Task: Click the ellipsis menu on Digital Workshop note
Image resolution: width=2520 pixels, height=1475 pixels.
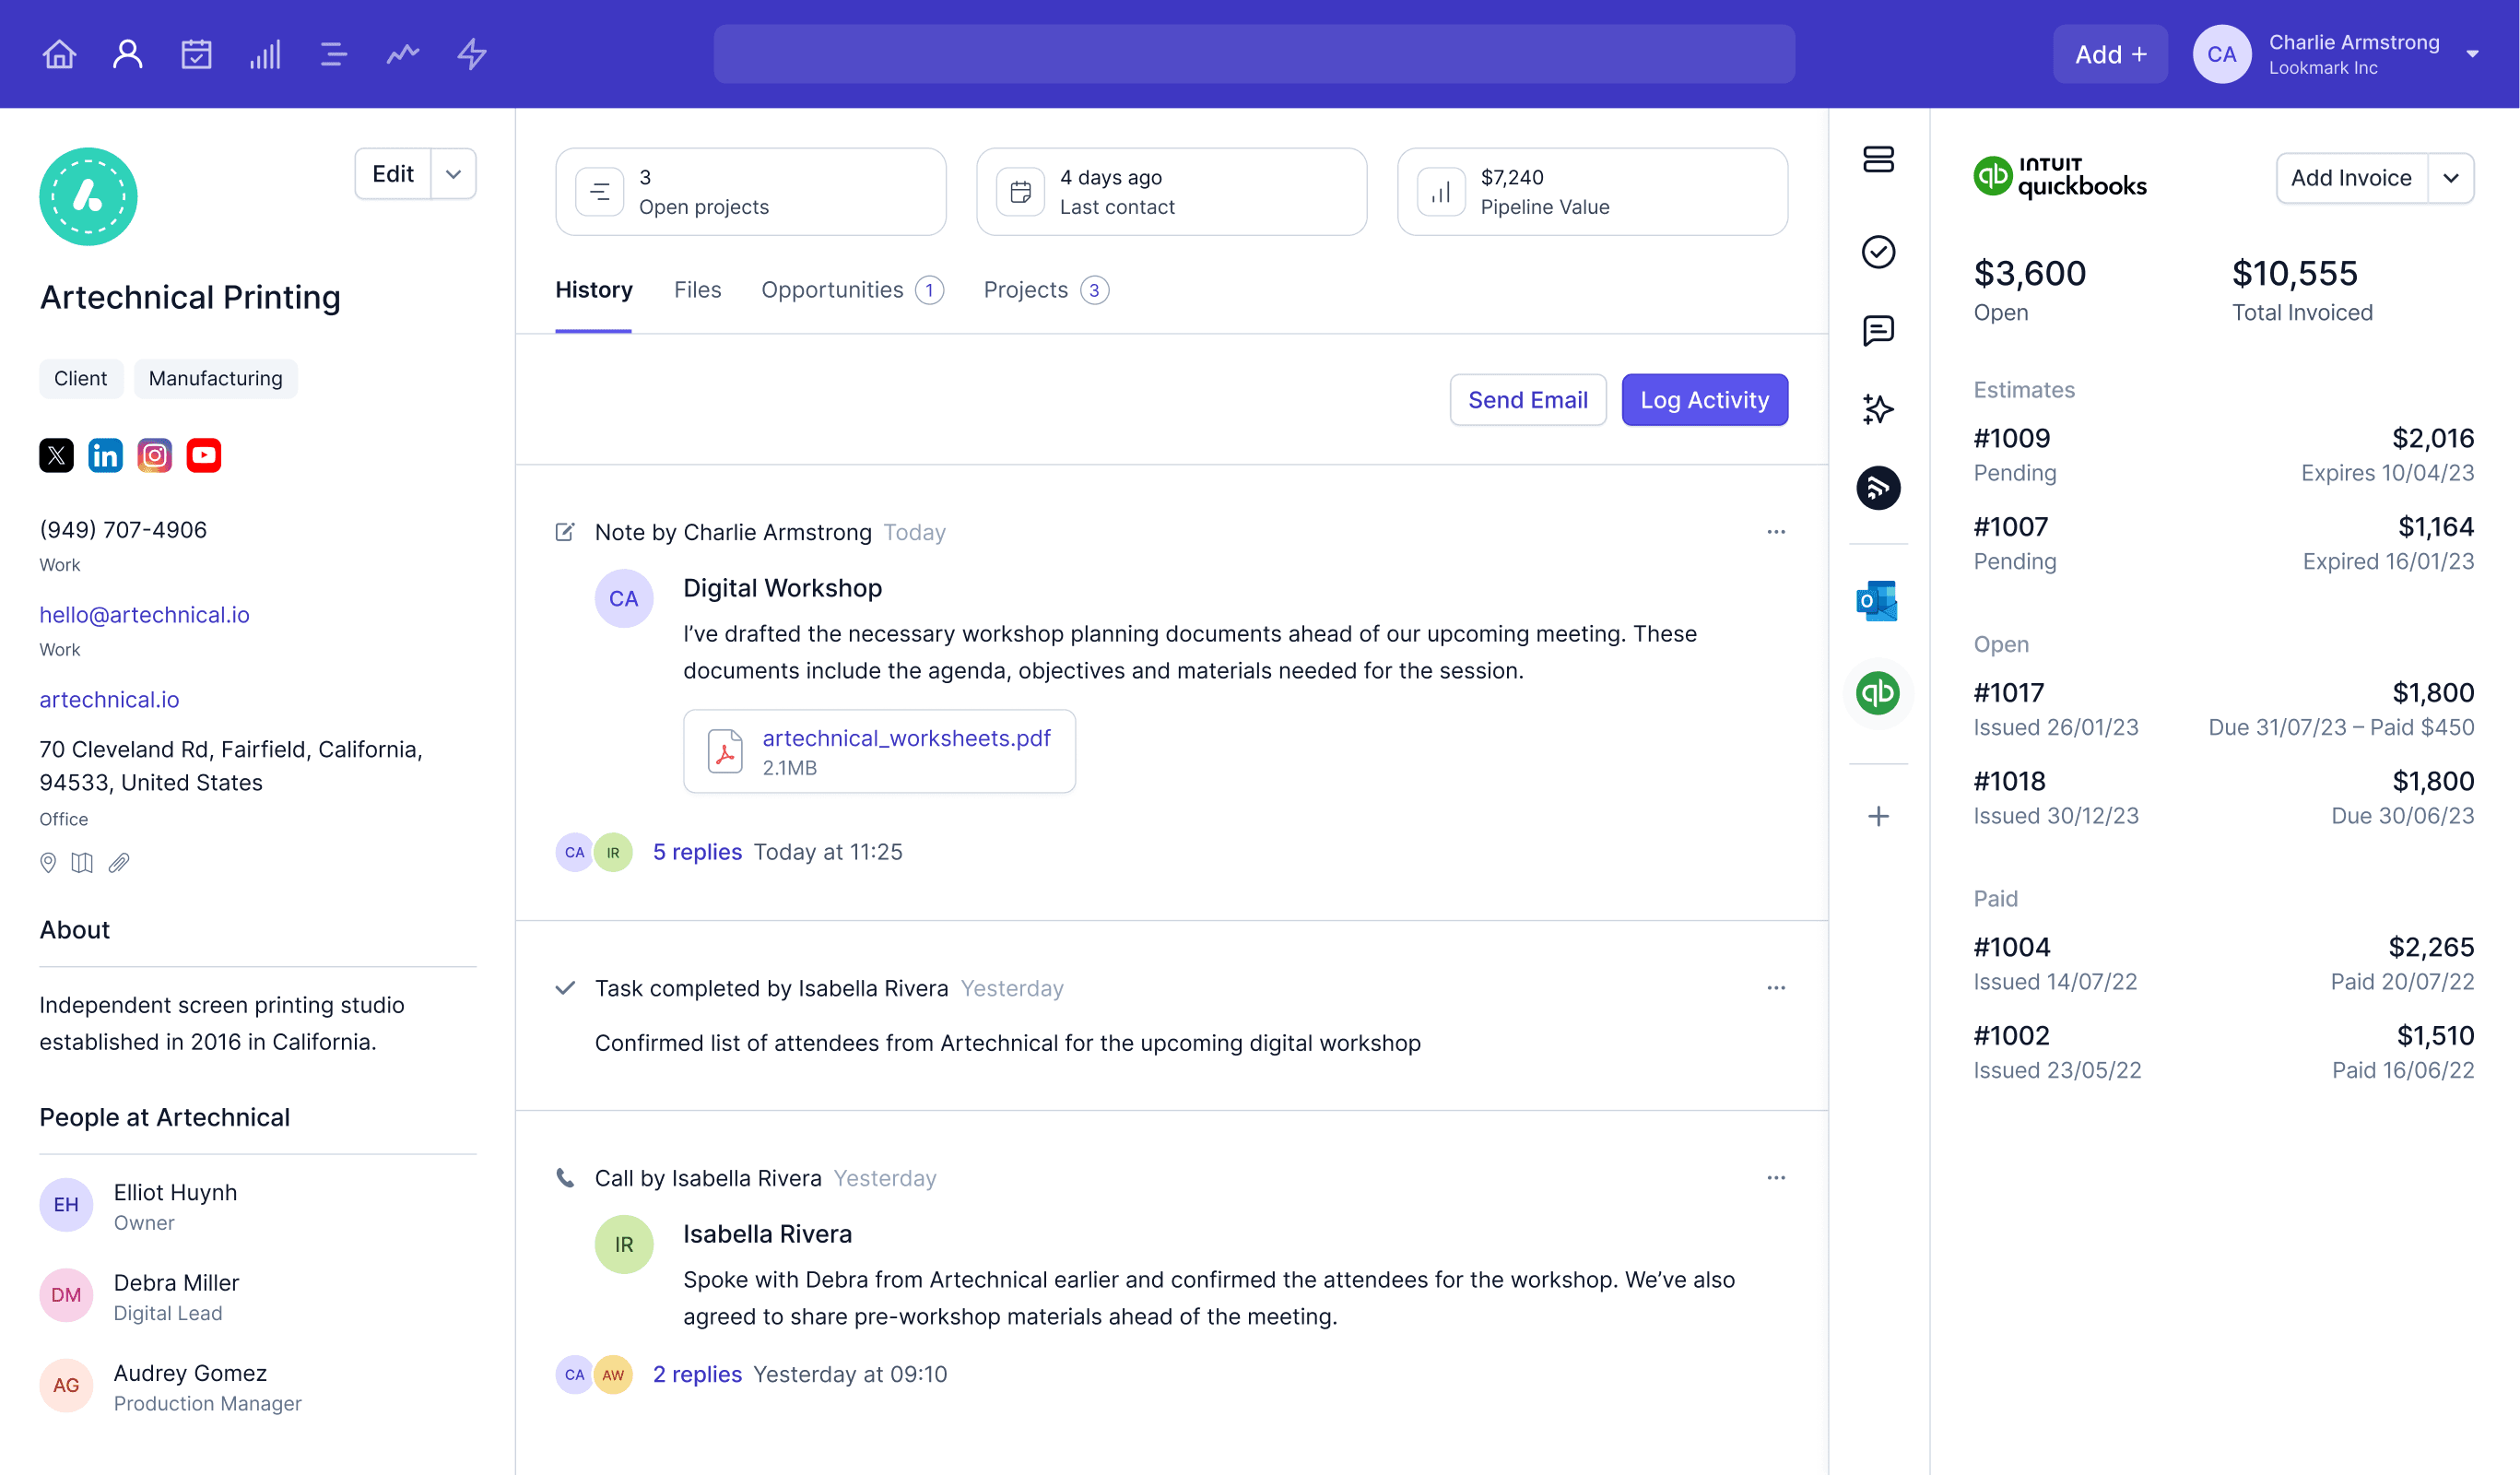Action: tap(1776, 530)
